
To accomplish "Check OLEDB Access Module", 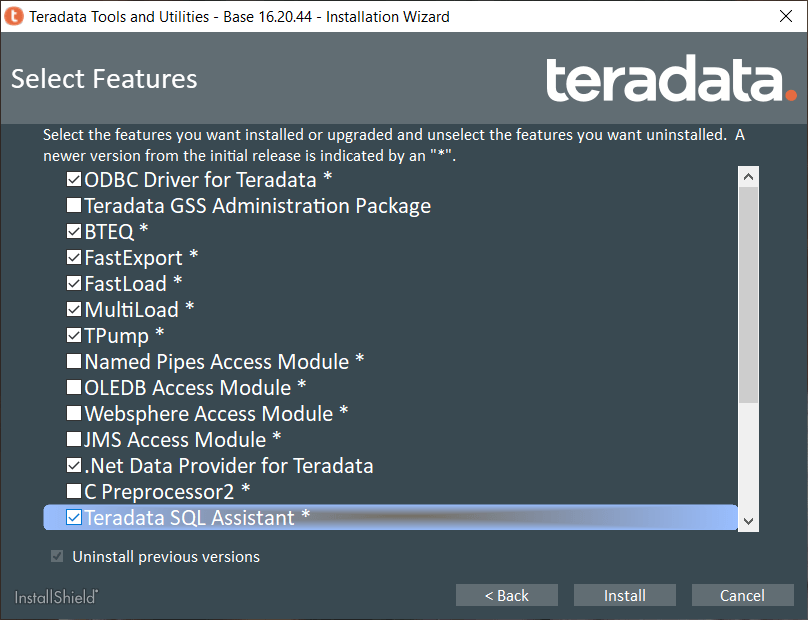I will (x=74, y=387).
